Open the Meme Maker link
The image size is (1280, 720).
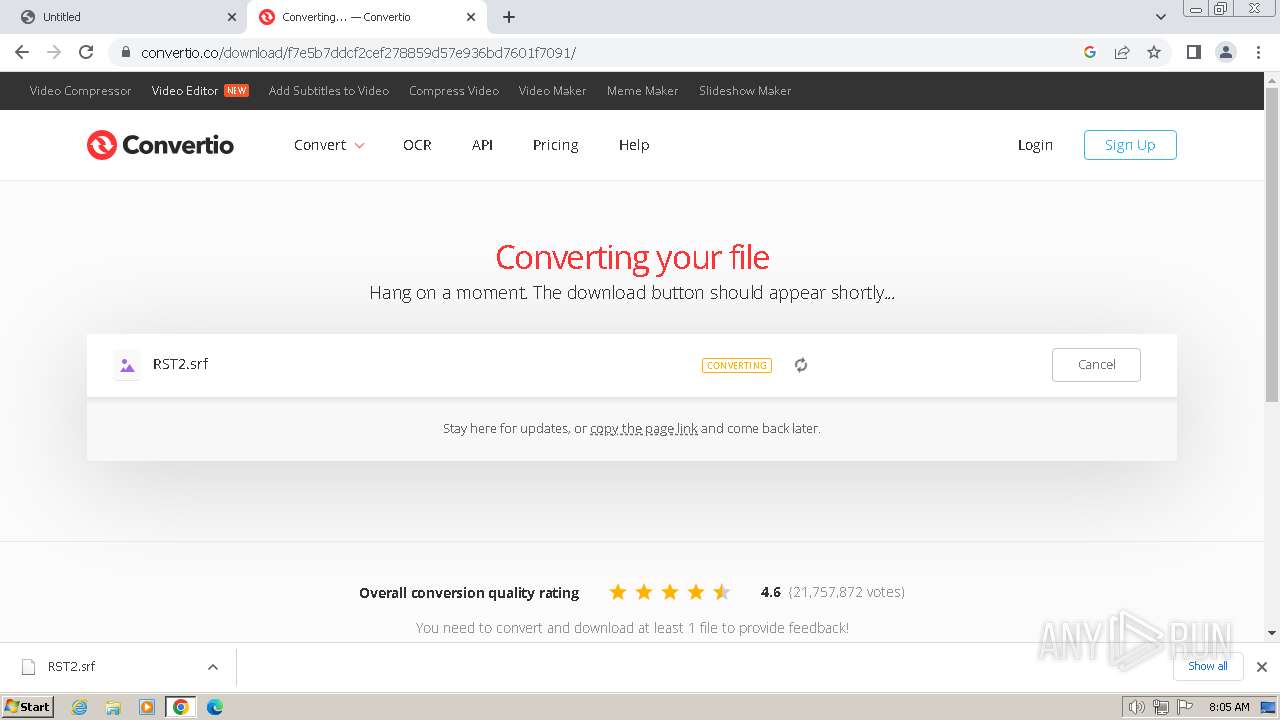642,91
